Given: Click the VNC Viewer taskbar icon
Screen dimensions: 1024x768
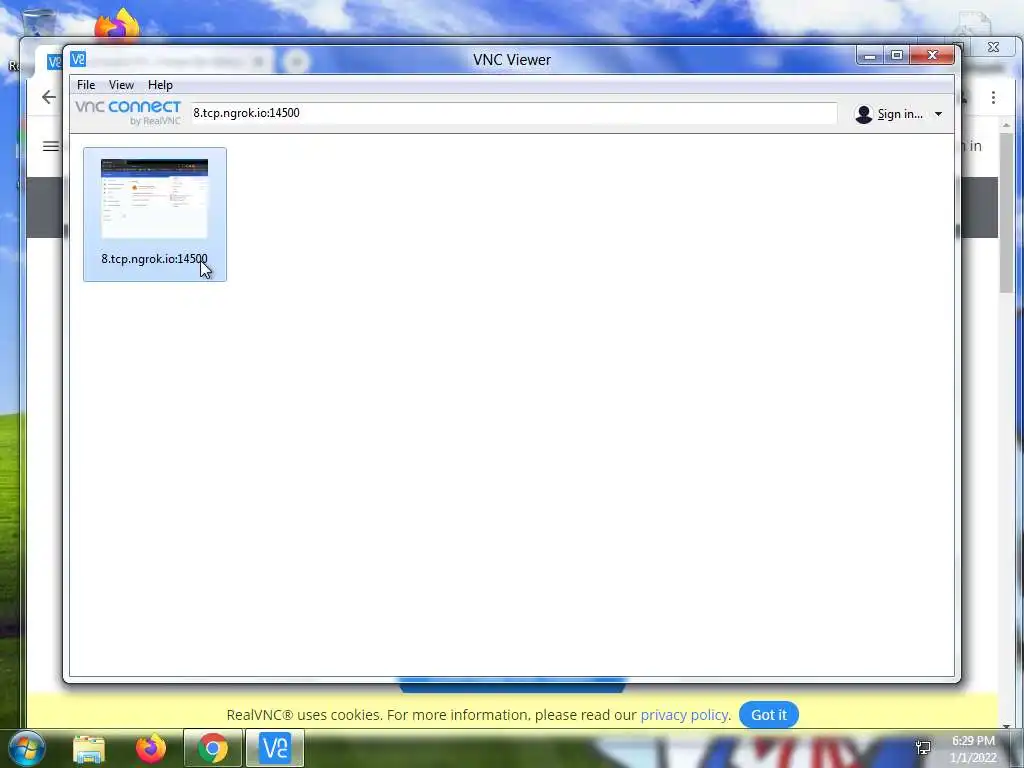Looking at the screenshot, I should tap(275, 748).
